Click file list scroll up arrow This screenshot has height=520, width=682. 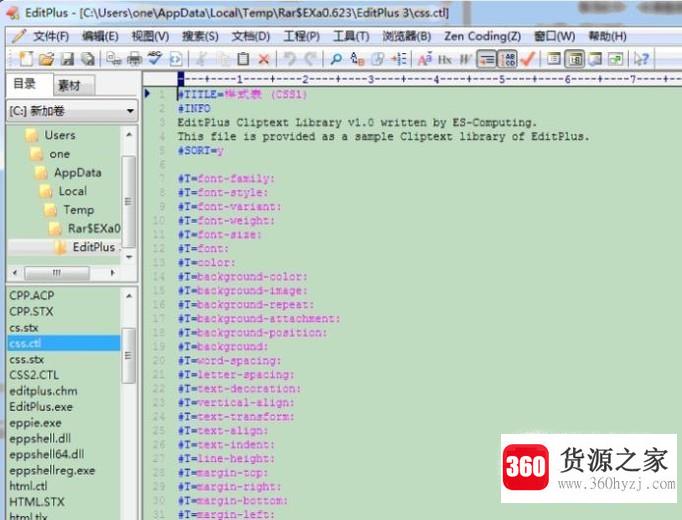tap(129, 296)
